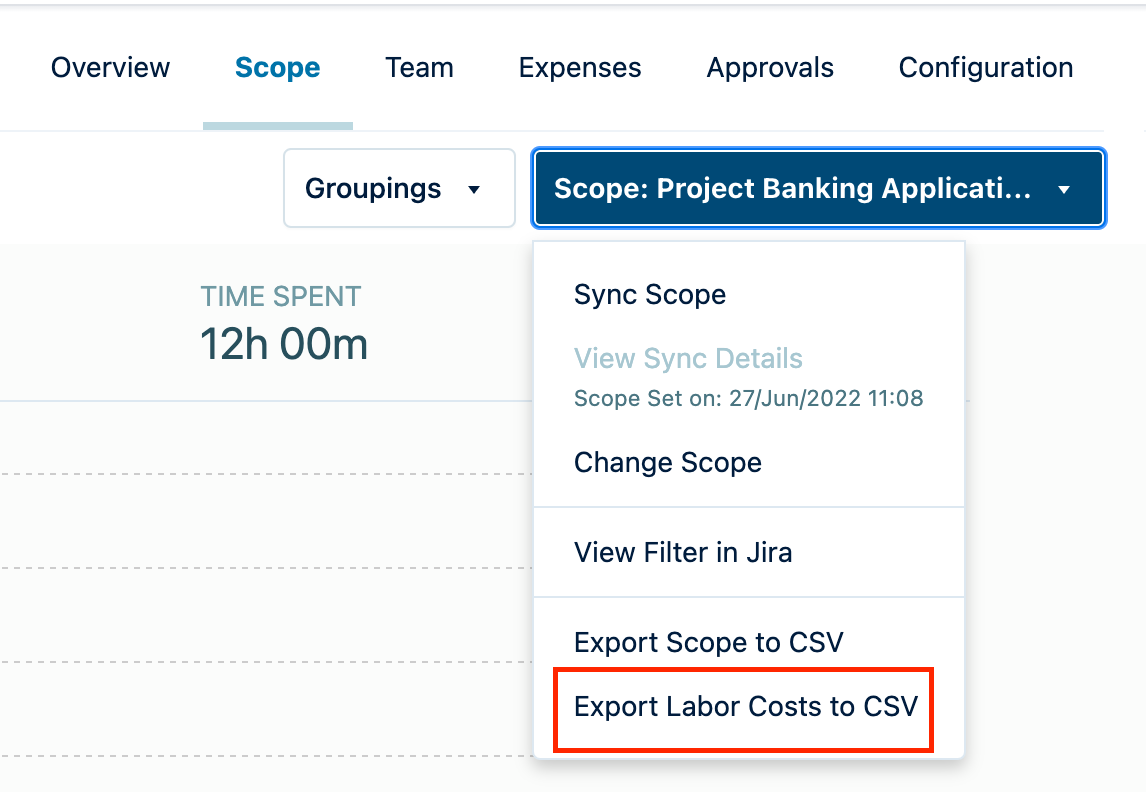Image resolution: width=1146 pixels, height=792 pixels.
Task: Open the Configuration tab
Action: (986, 68)
